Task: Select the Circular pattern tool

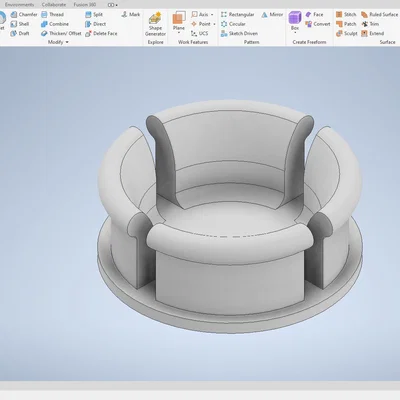Action: tap(233, 24)
